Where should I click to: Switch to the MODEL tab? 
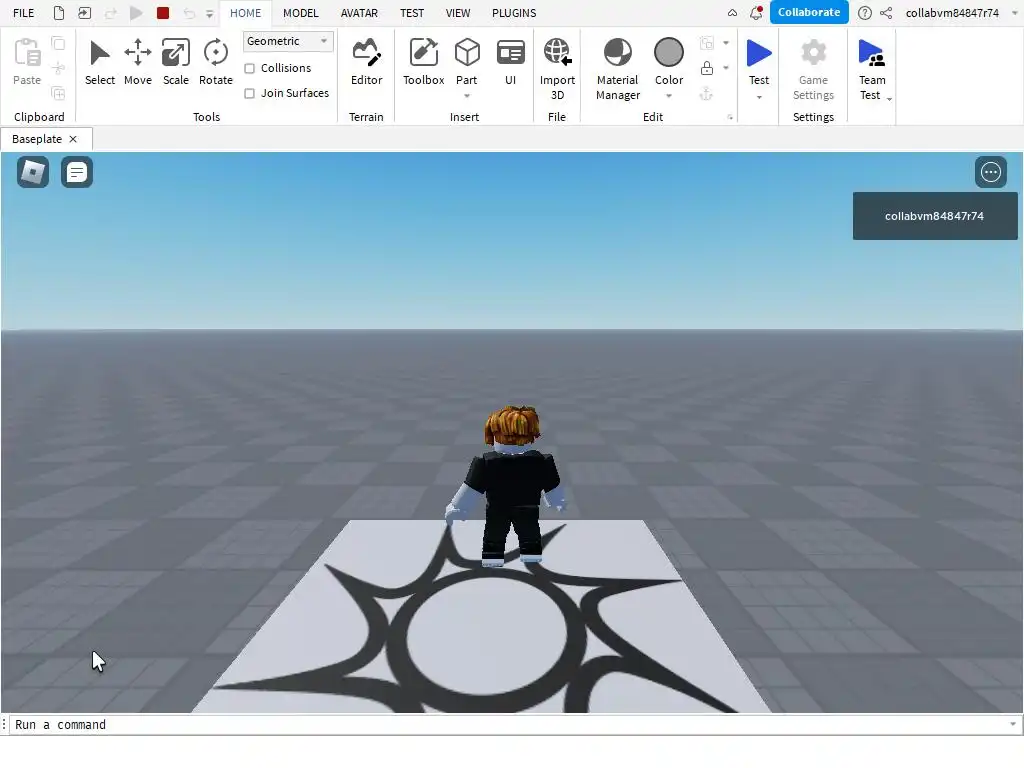(301, 13)
